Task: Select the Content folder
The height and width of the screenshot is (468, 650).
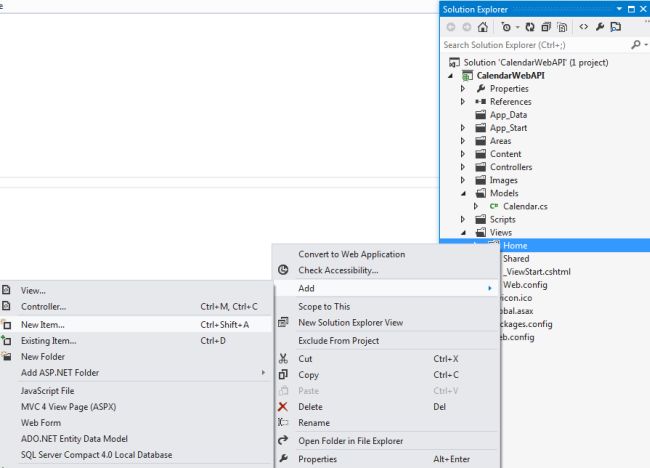Action: (x=505, y=154)
